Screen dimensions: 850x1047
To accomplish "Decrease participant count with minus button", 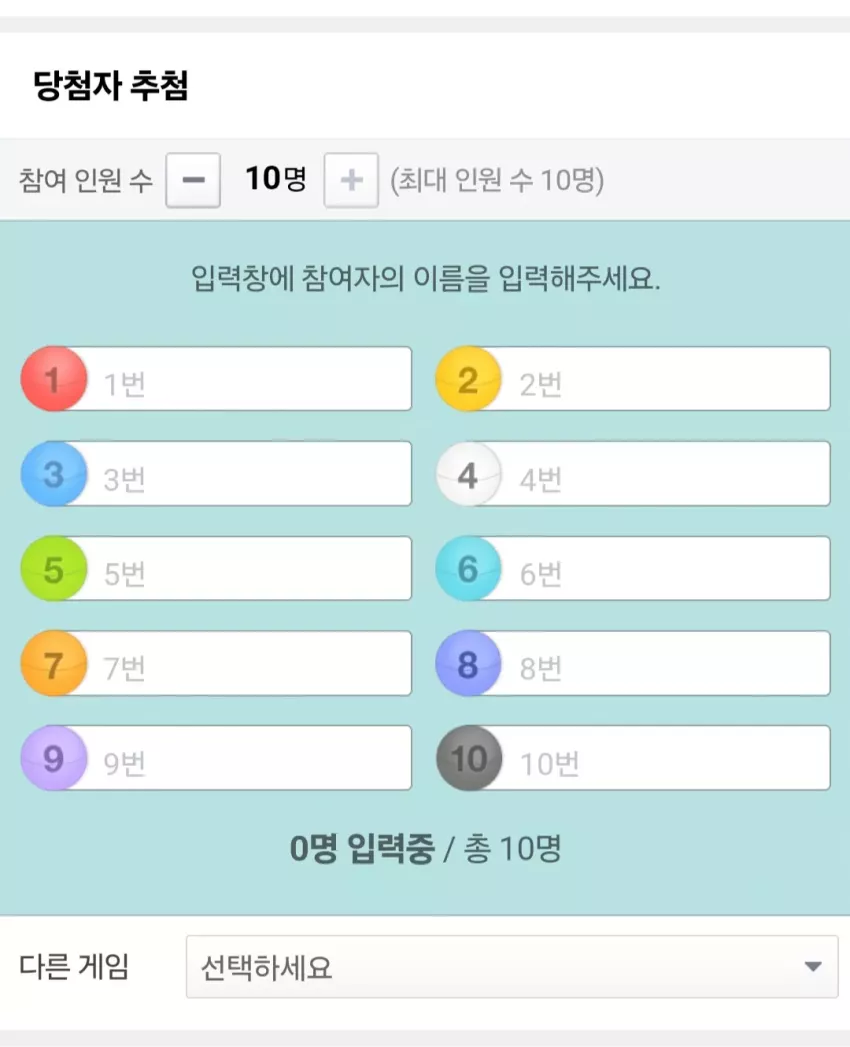I will [x=193, y=180].
